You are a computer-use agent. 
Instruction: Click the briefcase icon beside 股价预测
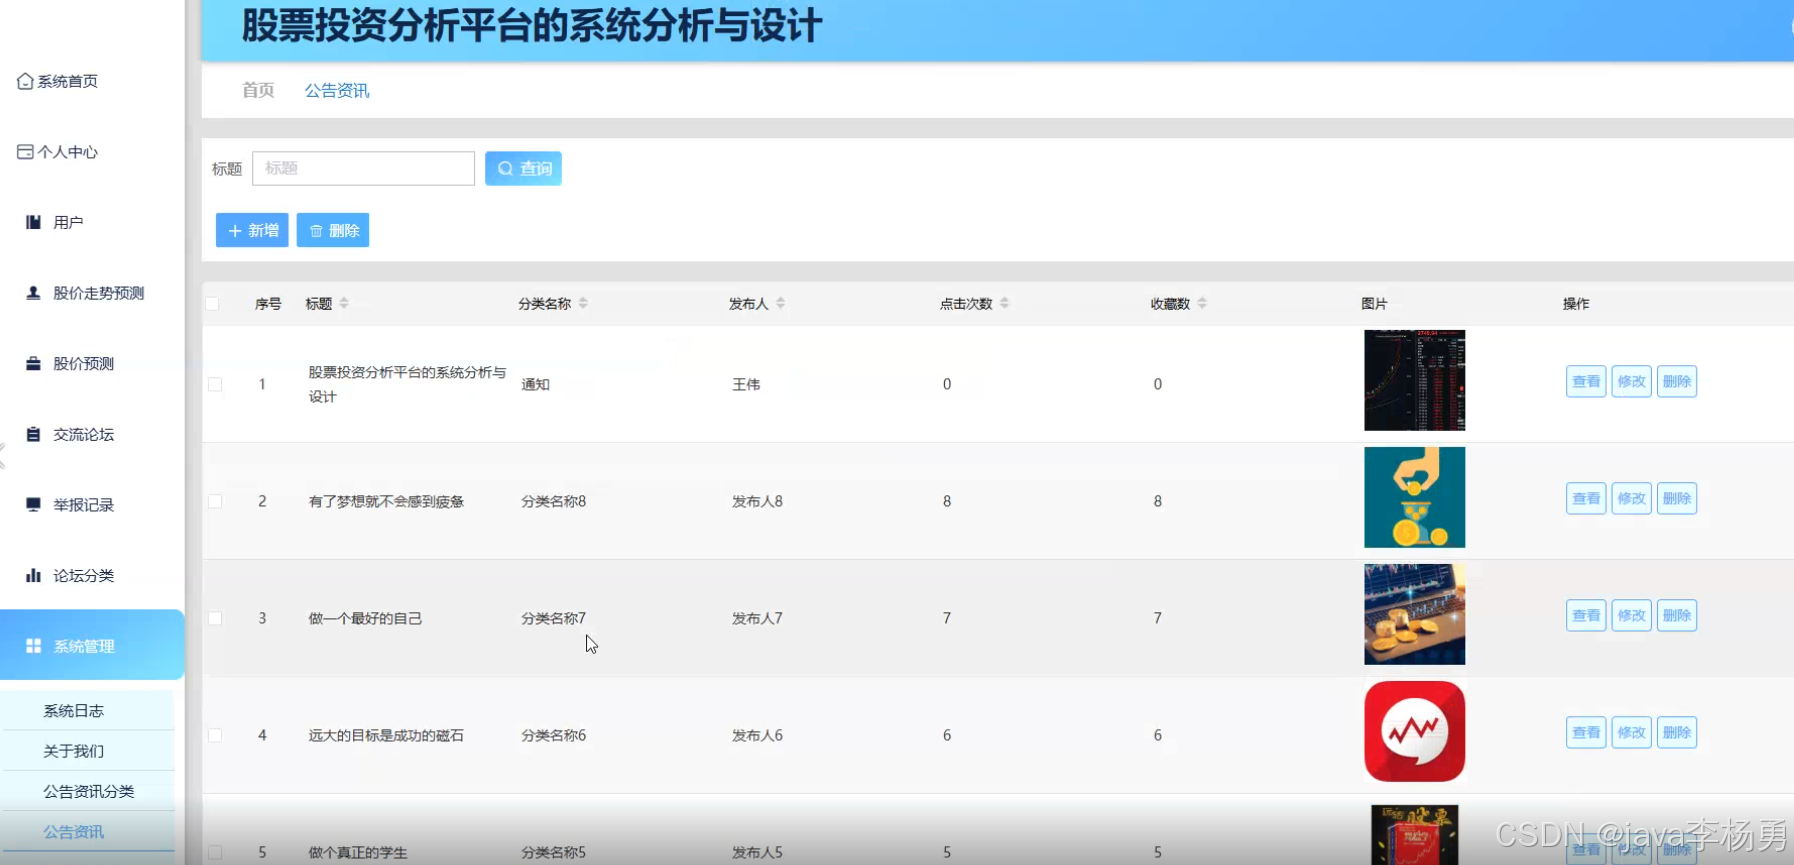33,363
